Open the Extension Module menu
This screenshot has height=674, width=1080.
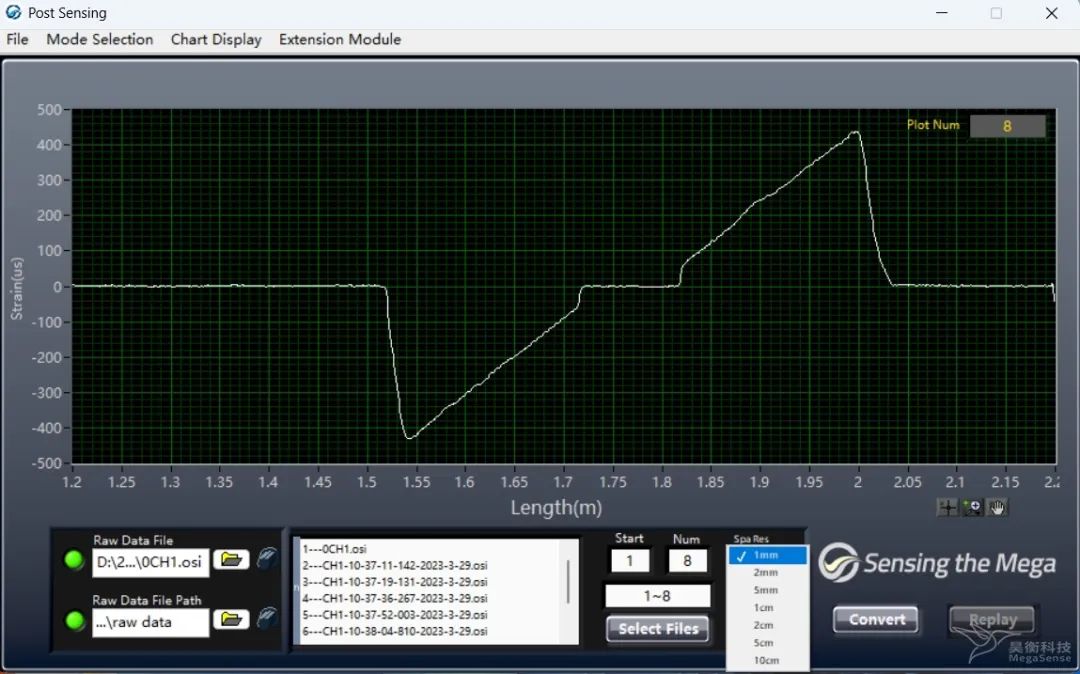(340, 39)
